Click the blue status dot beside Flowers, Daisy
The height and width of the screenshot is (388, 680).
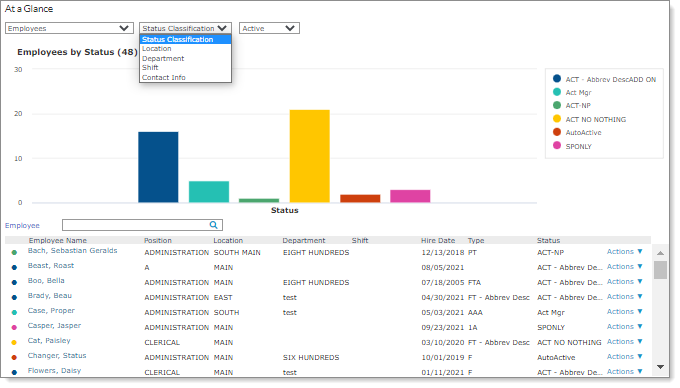pos(14,372)
